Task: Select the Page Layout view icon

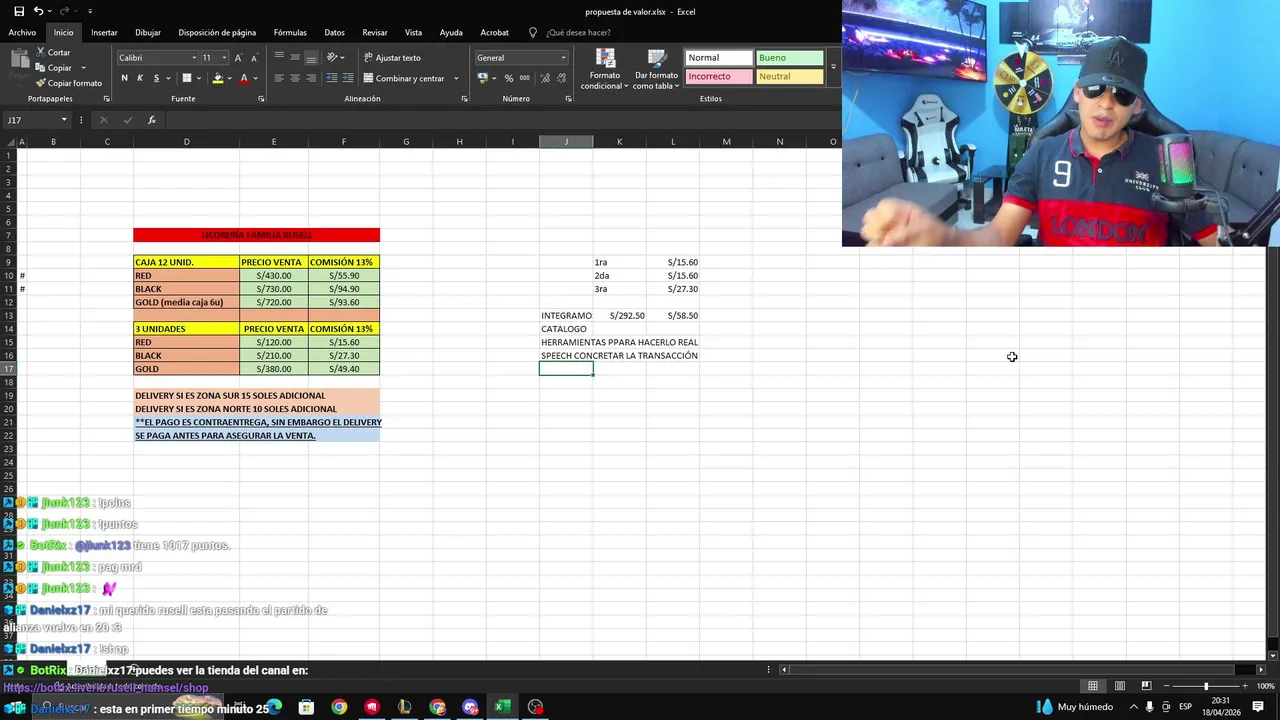Action: [1120, 686]
